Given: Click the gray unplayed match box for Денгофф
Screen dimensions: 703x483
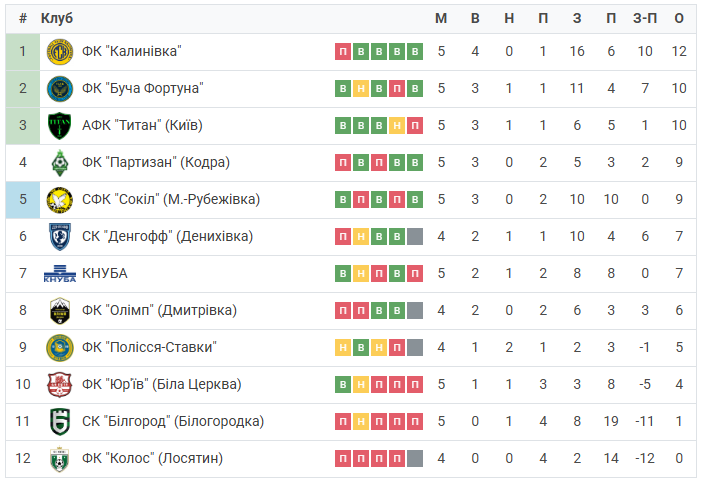Looking at the screenshot, I should click(x=415, y=237).
